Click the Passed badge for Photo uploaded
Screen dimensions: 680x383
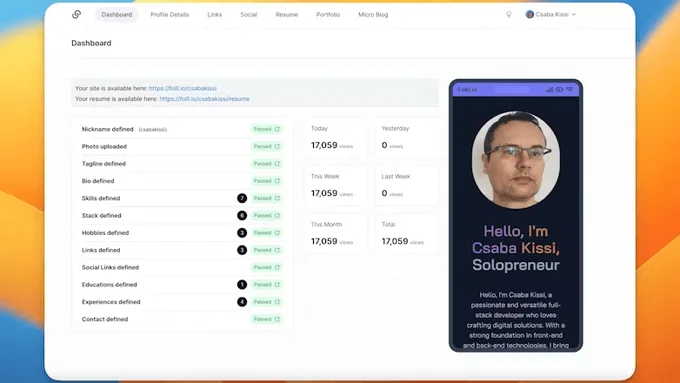pyautogui.click(x=266, y=147)
